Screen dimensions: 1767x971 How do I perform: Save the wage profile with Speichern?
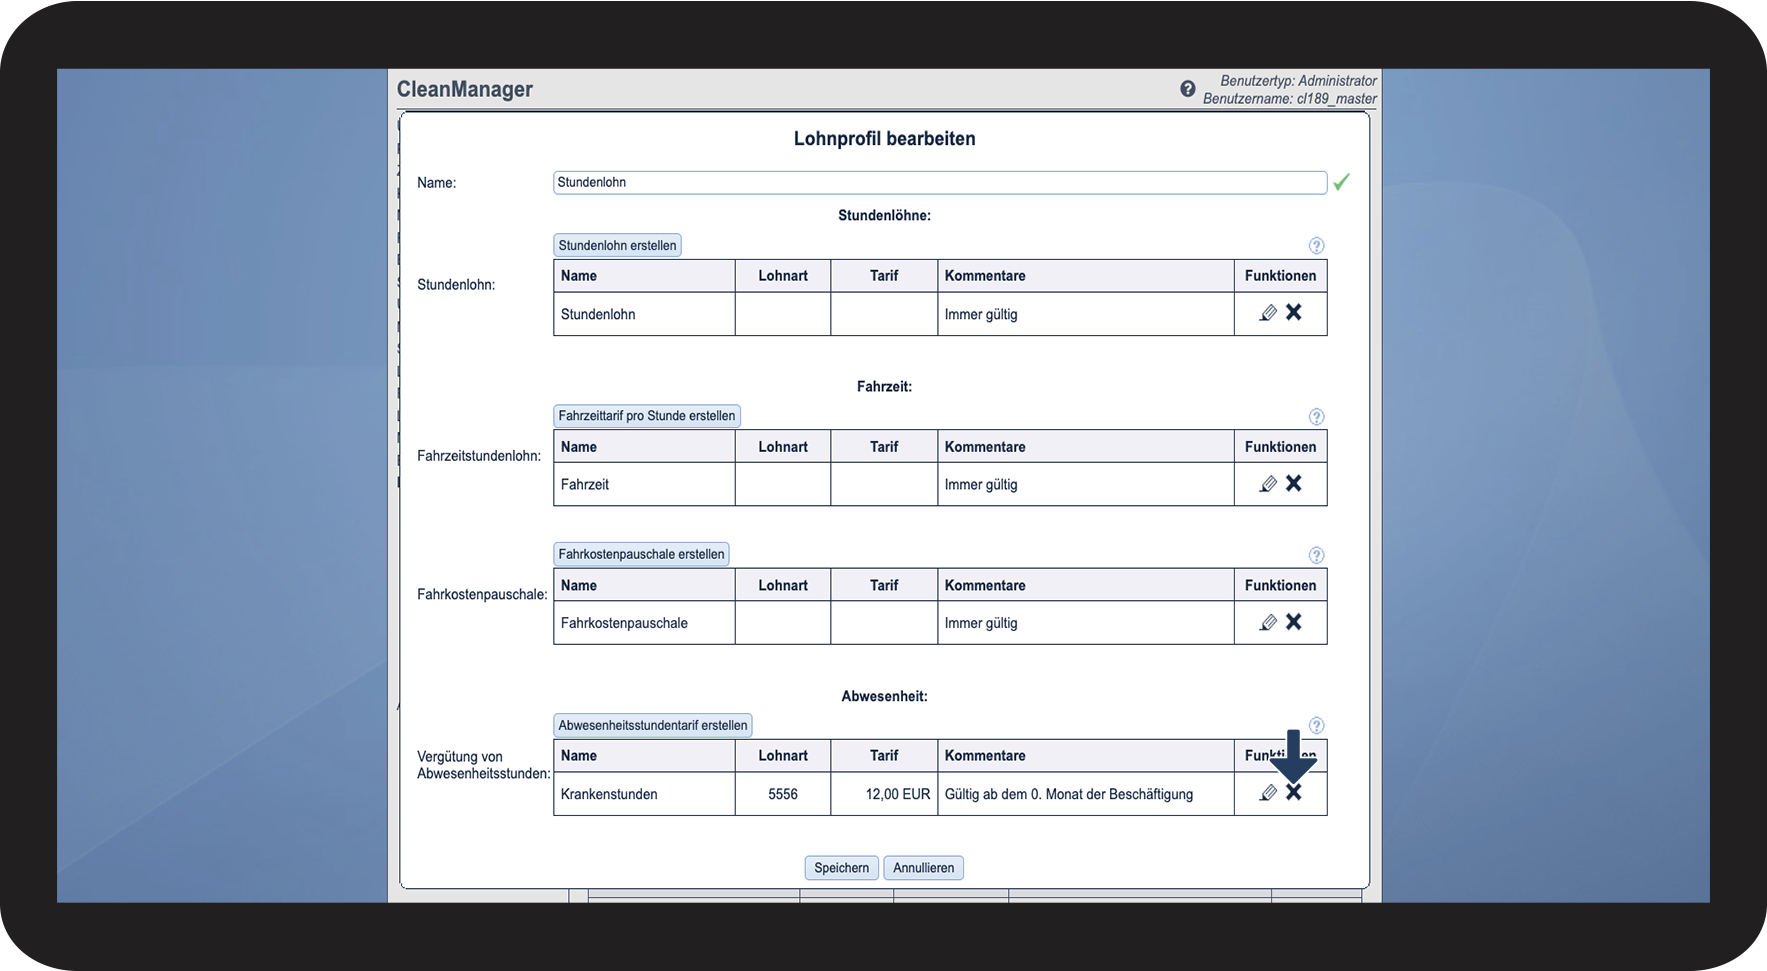click(842, 868)
